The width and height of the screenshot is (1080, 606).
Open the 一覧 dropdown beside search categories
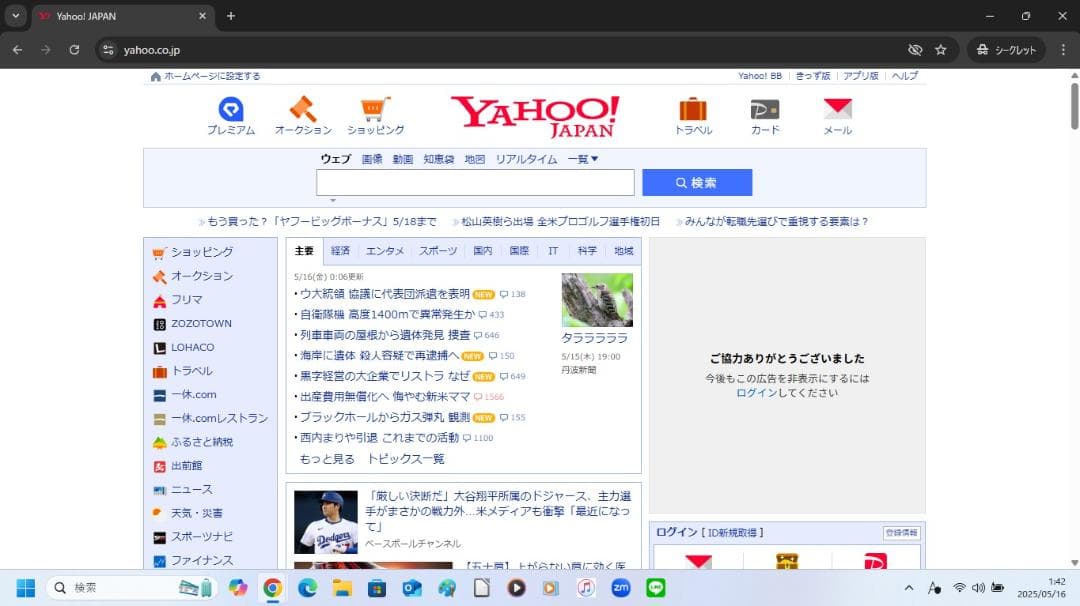(584, 158)
